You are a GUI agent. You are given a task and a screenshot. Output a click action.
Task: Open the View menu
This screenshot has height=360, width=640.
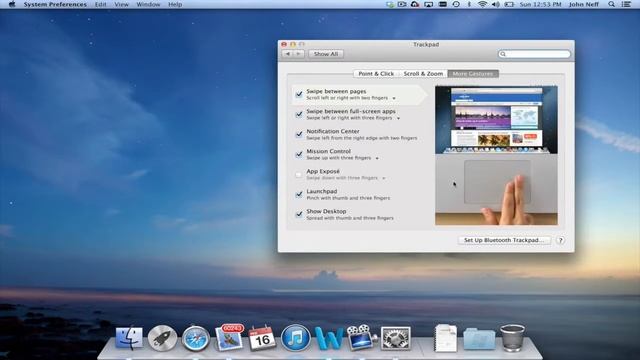pyautogui.click(x=121, y=4)
